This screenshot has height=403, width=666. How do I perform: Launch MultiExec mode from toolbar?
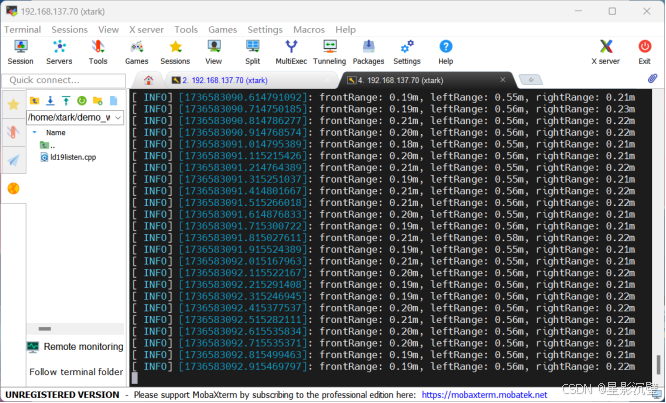point(291,52)
